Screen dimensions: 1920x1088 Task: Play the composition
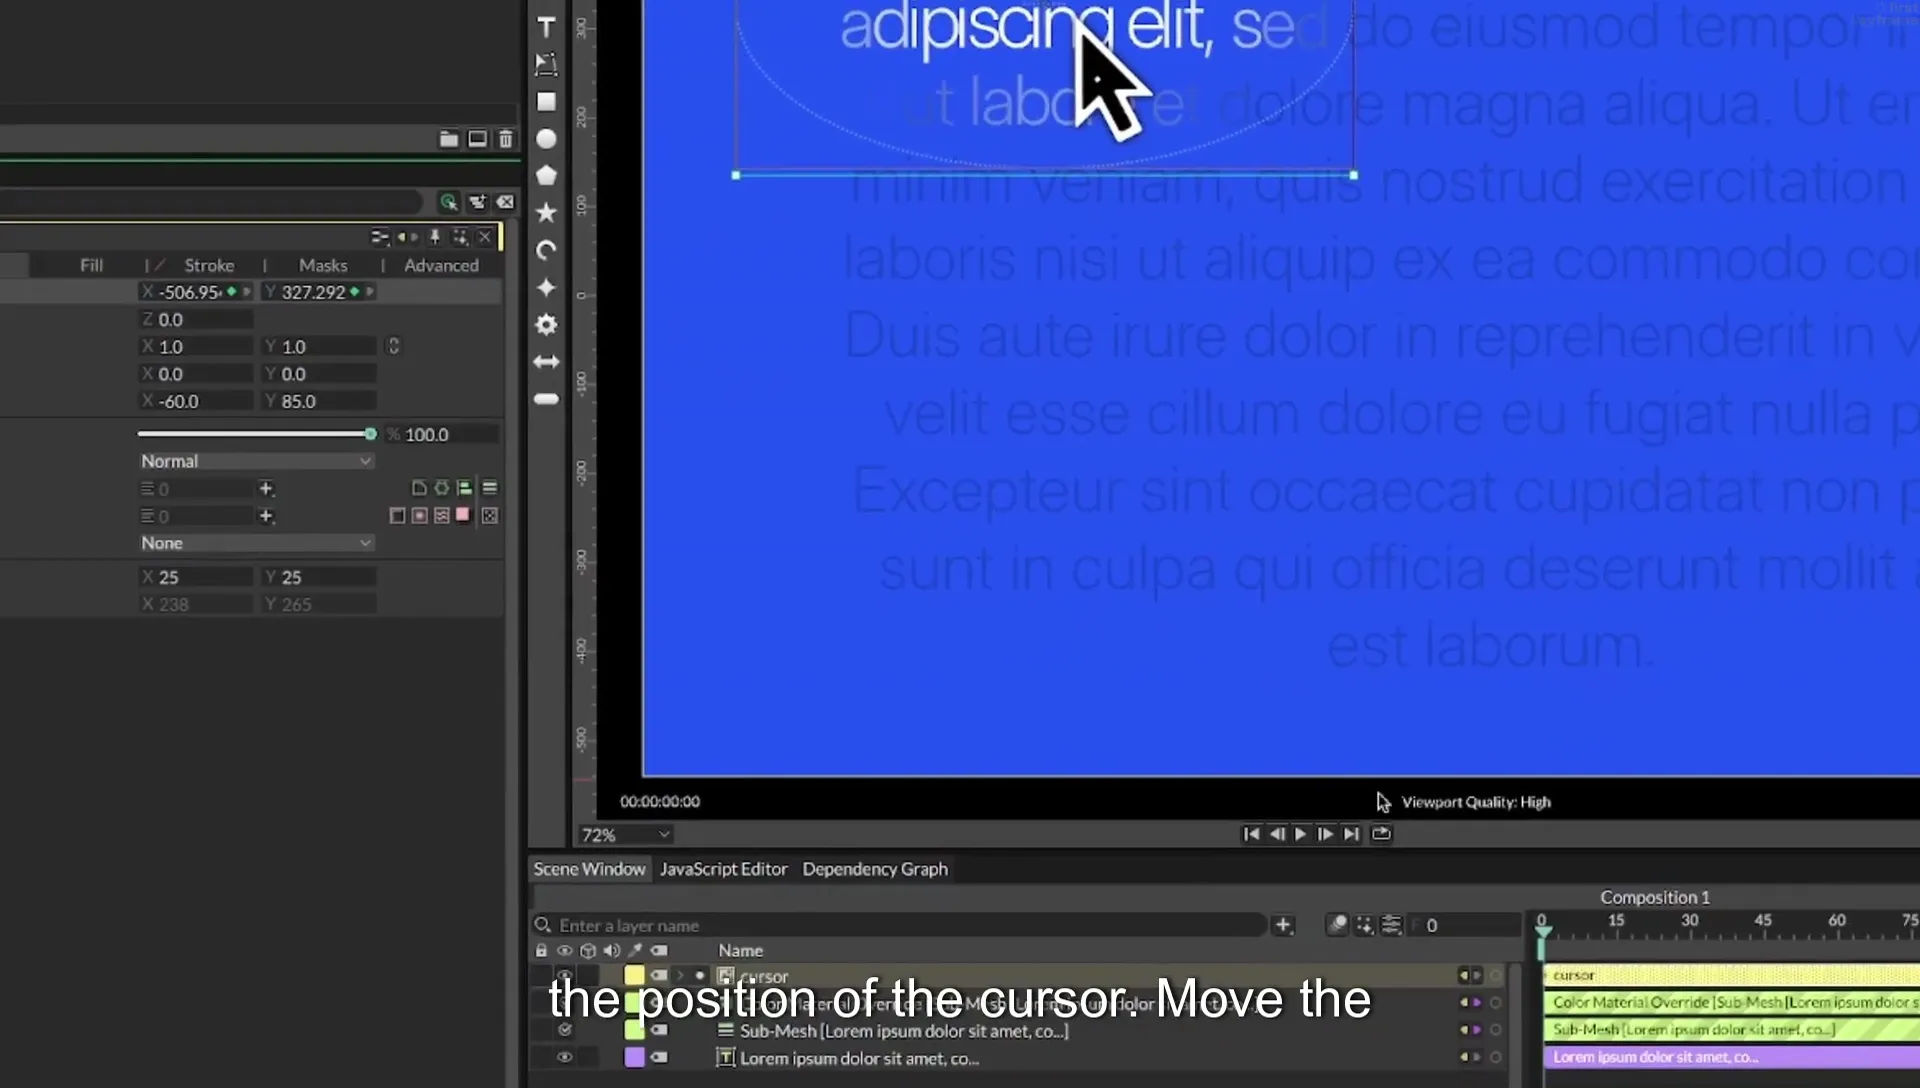tap(1300, 834)
